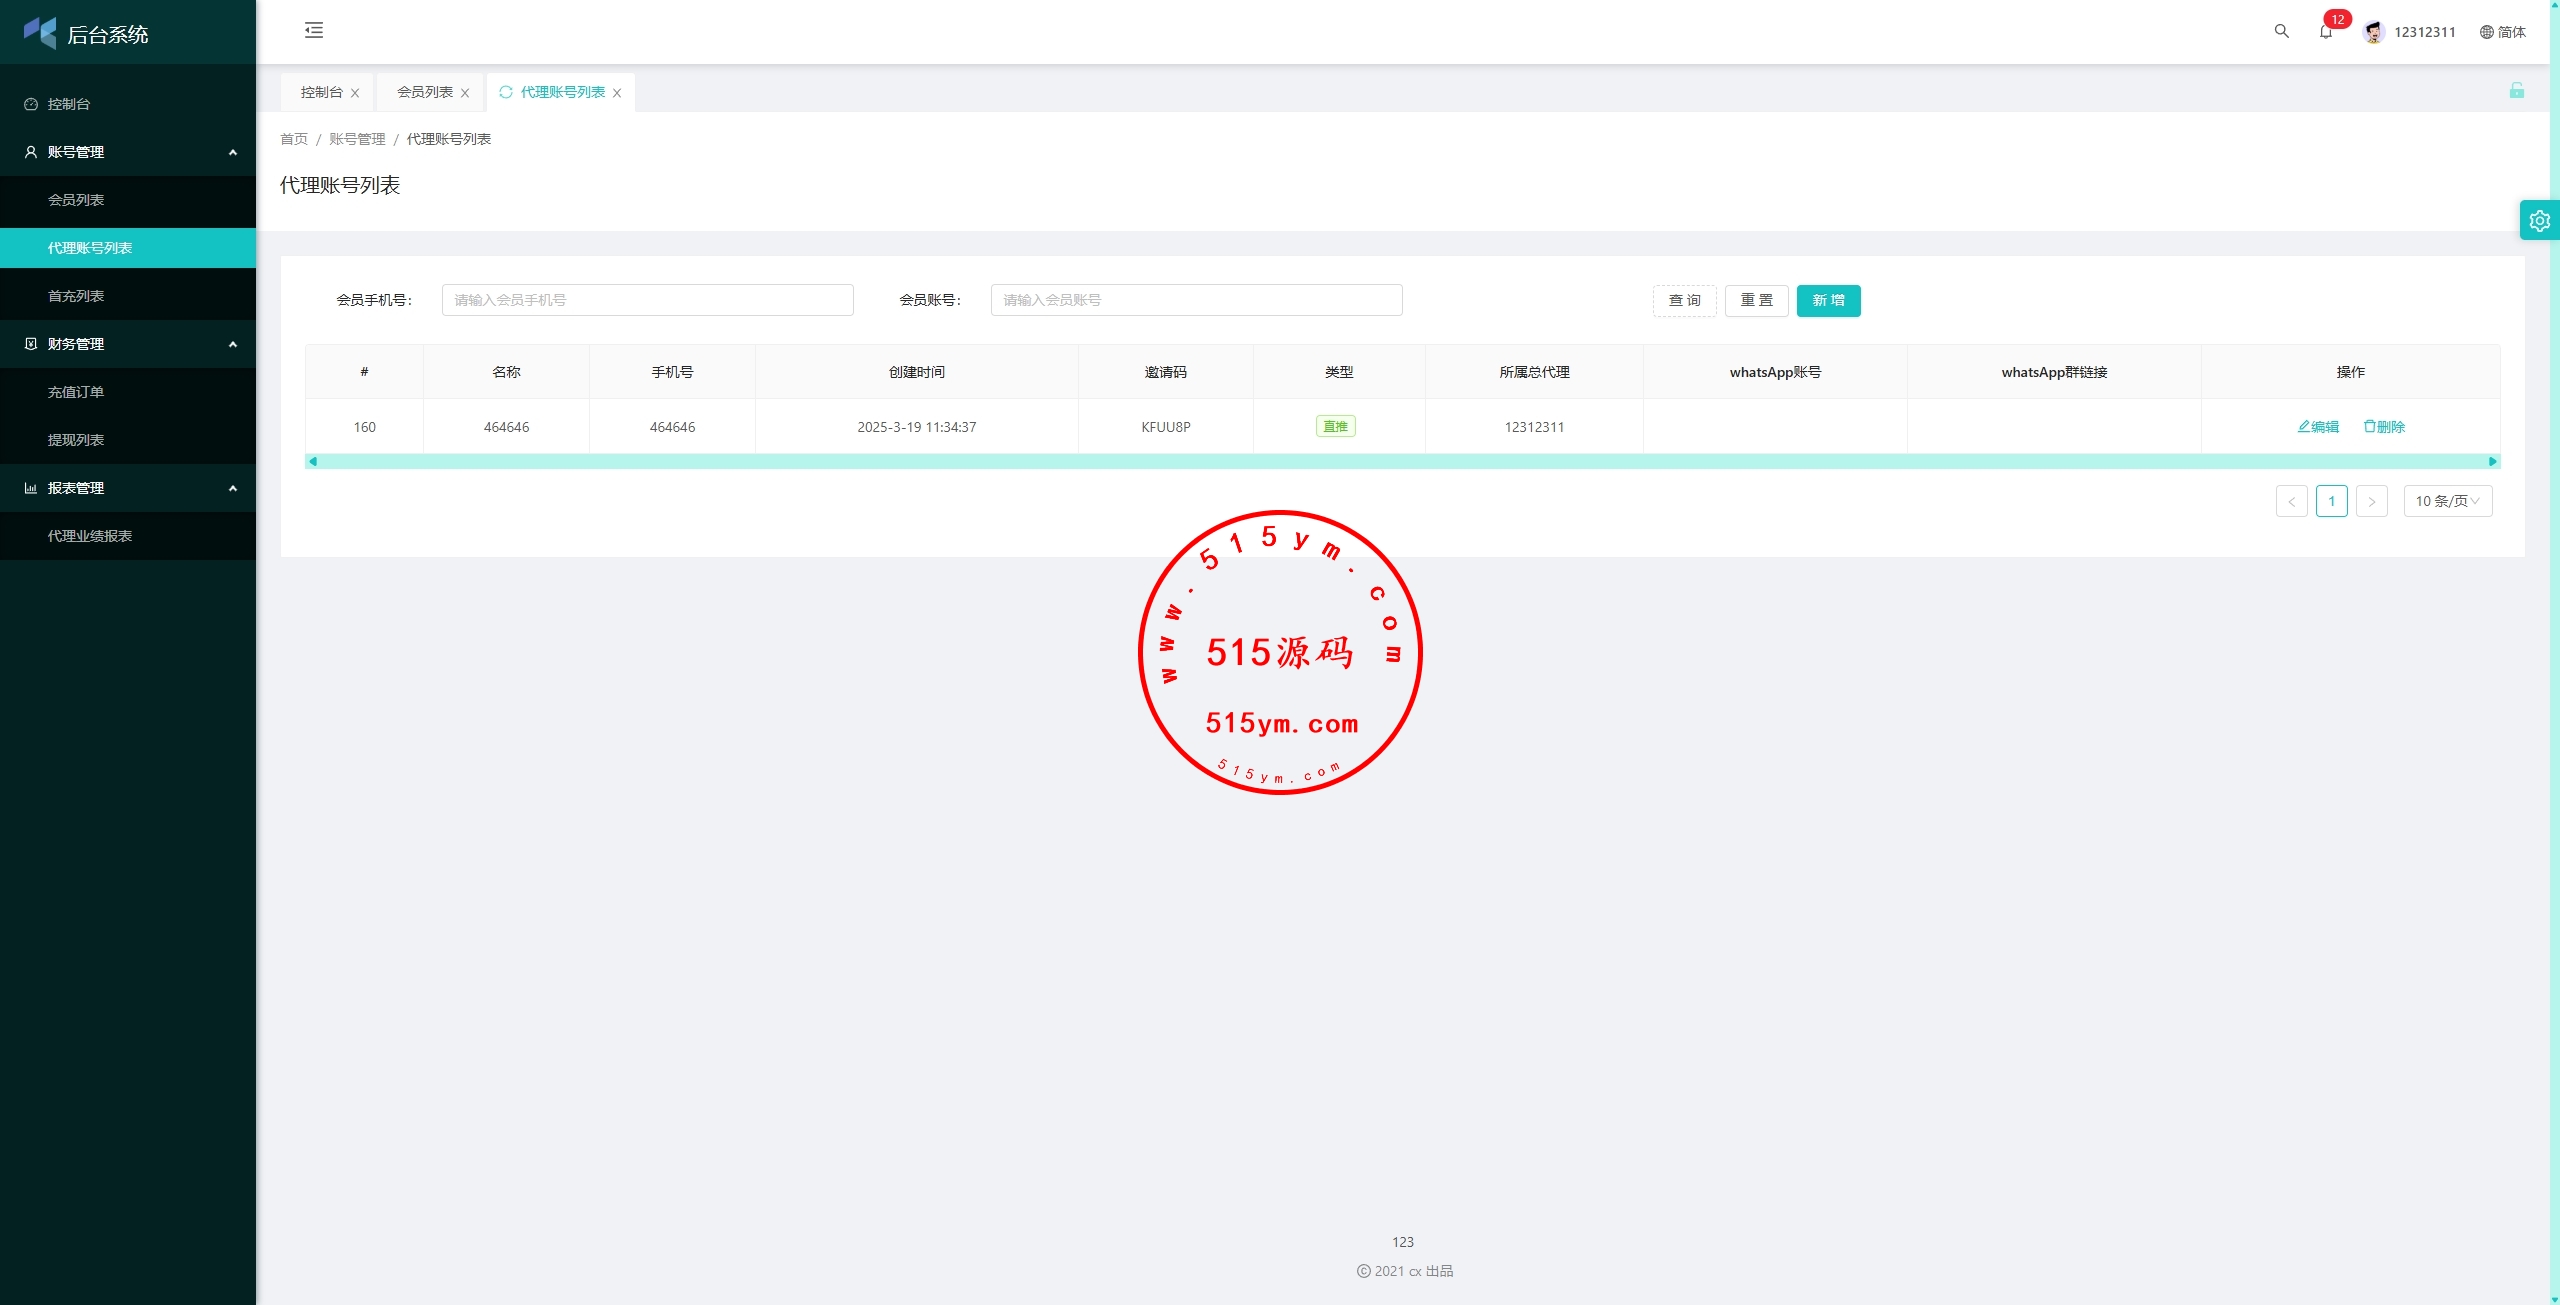Close the 控制台 tab
This screenshot has width=2560, height=1305.
pos(355,93)
